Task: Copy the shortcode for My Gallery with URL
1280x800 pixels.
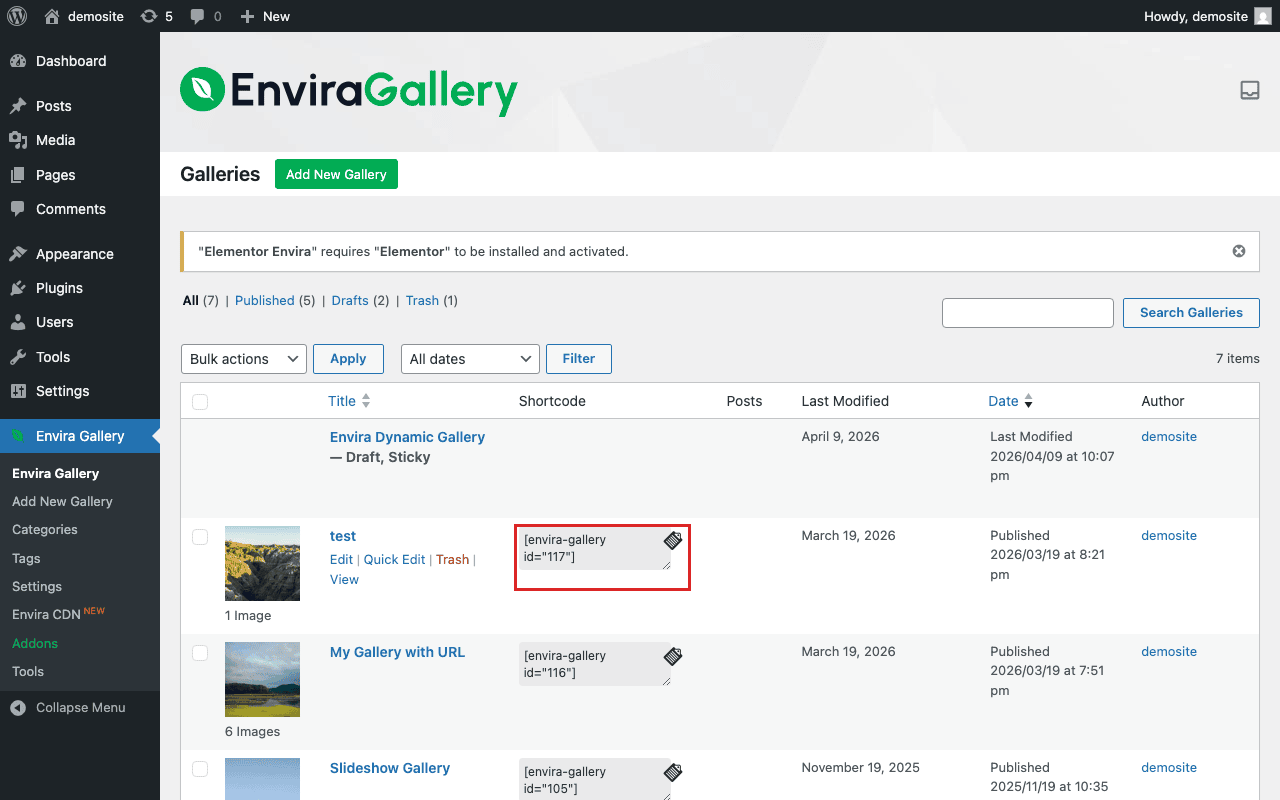Action: coord(671,655)
